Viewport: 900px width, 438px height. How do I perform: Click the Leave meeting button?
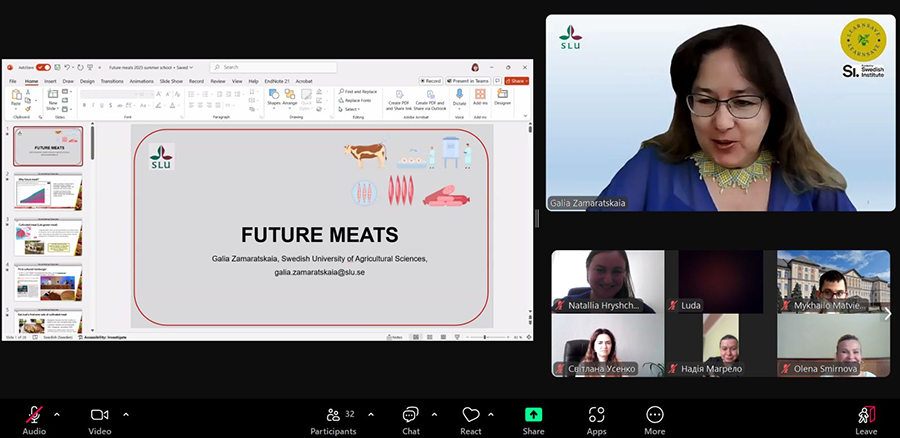tap(866, 420)
